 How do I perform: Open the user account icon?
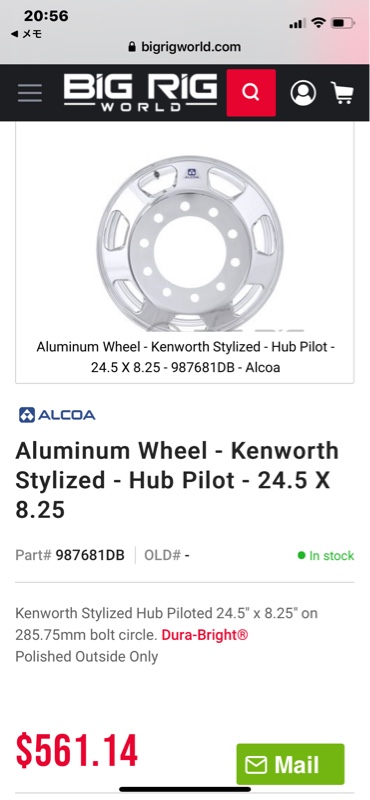303,93
